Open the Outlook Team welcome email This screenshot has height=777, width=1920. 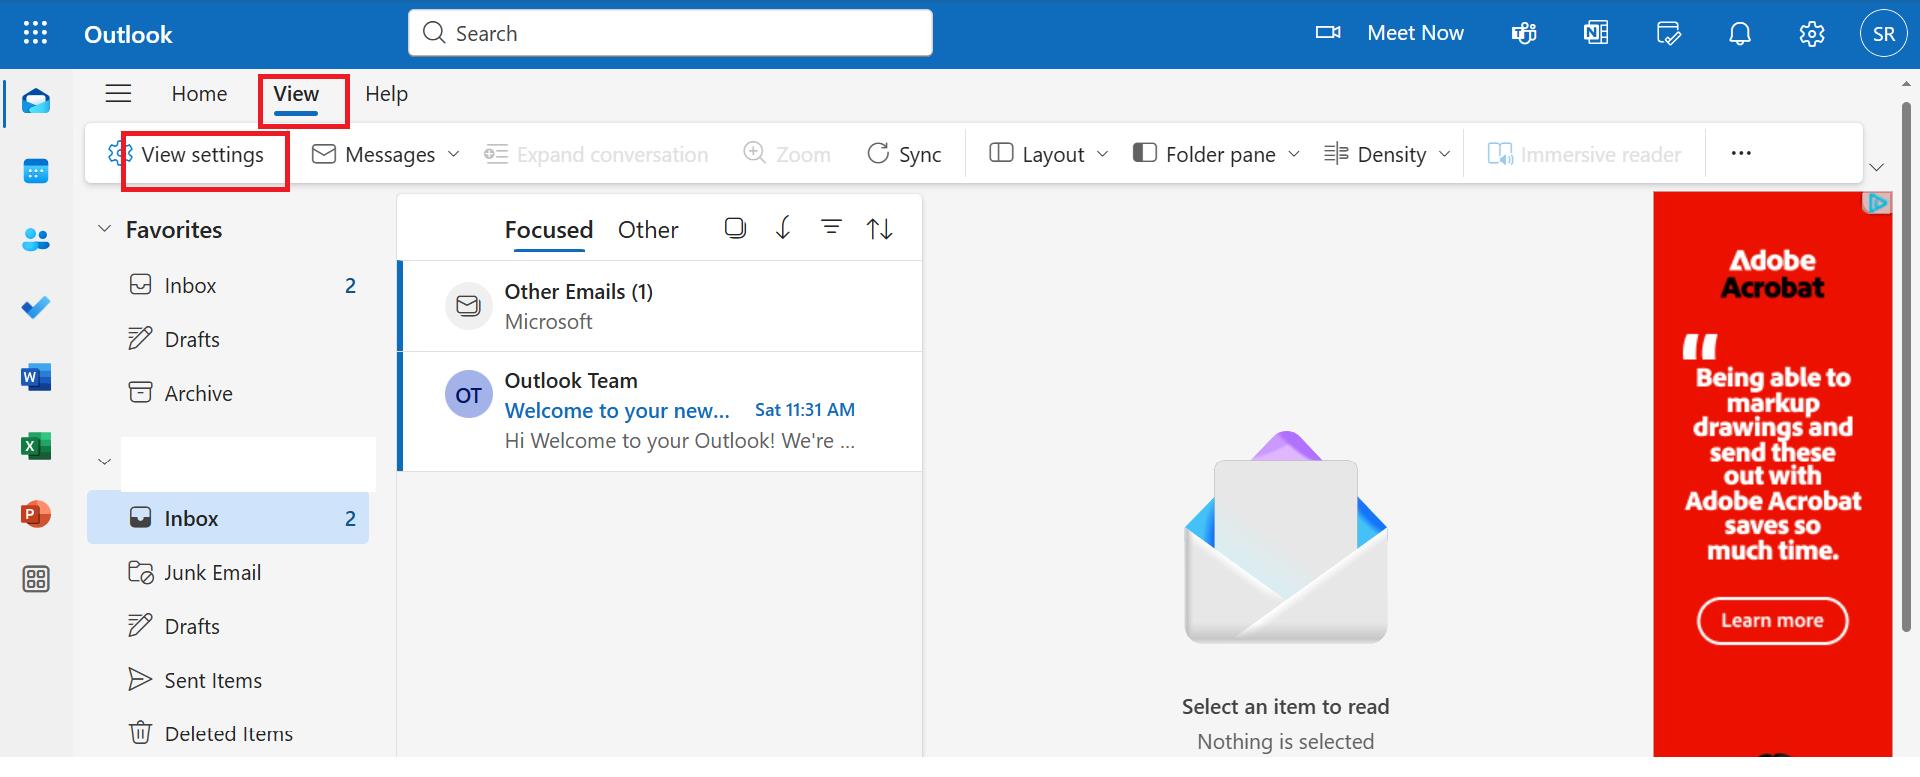pos(660,411)
